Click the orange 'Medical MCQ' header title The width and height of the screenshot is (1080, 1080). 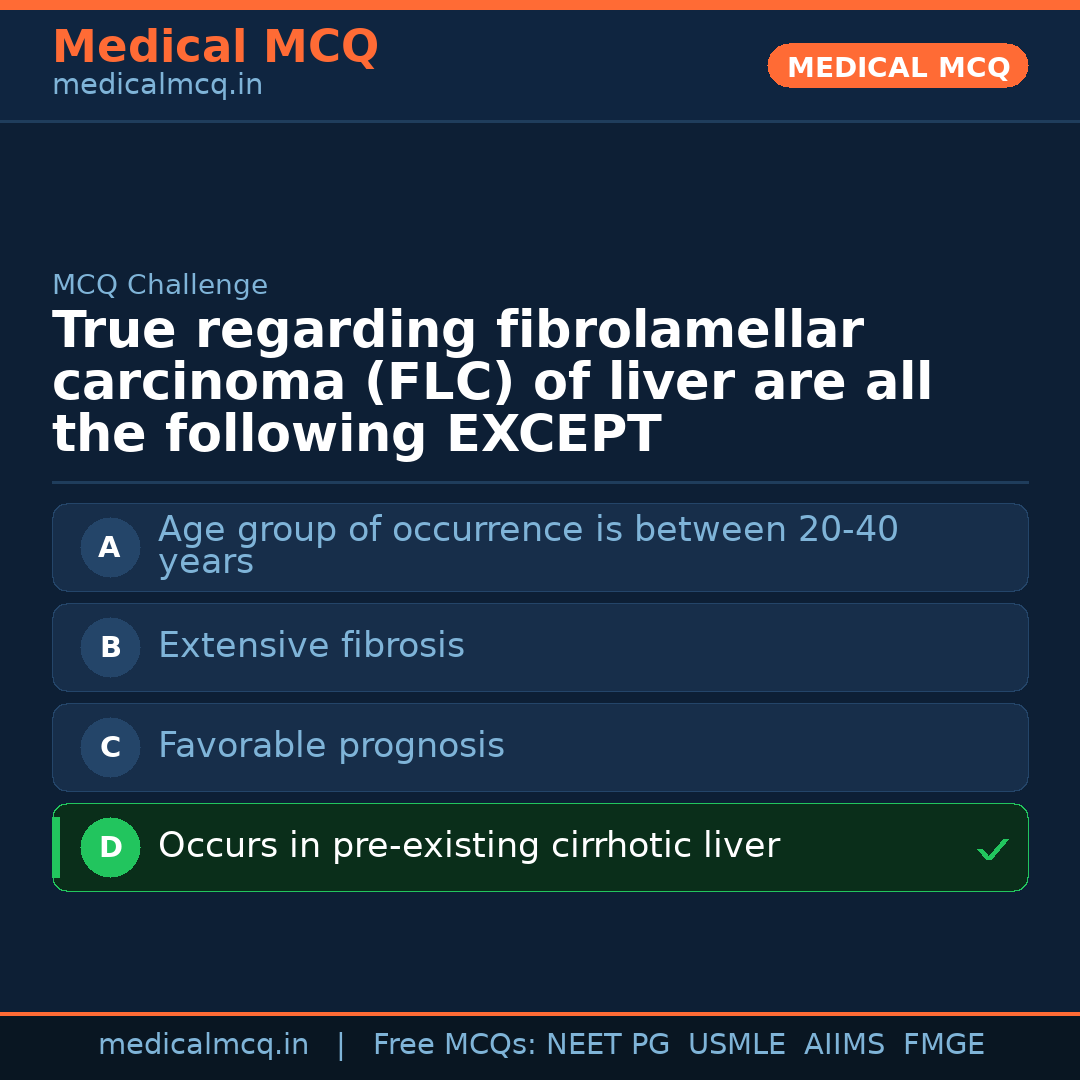click(x=215, y=47)
